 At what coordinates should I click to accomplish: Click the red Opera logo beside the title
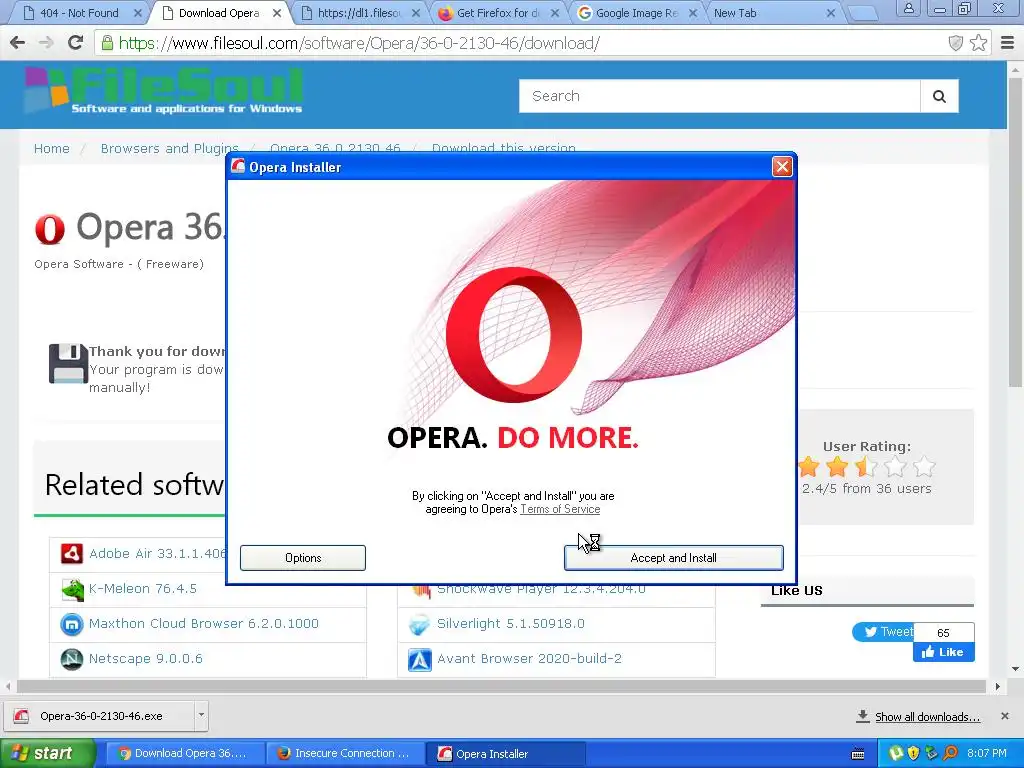point(50,229)
